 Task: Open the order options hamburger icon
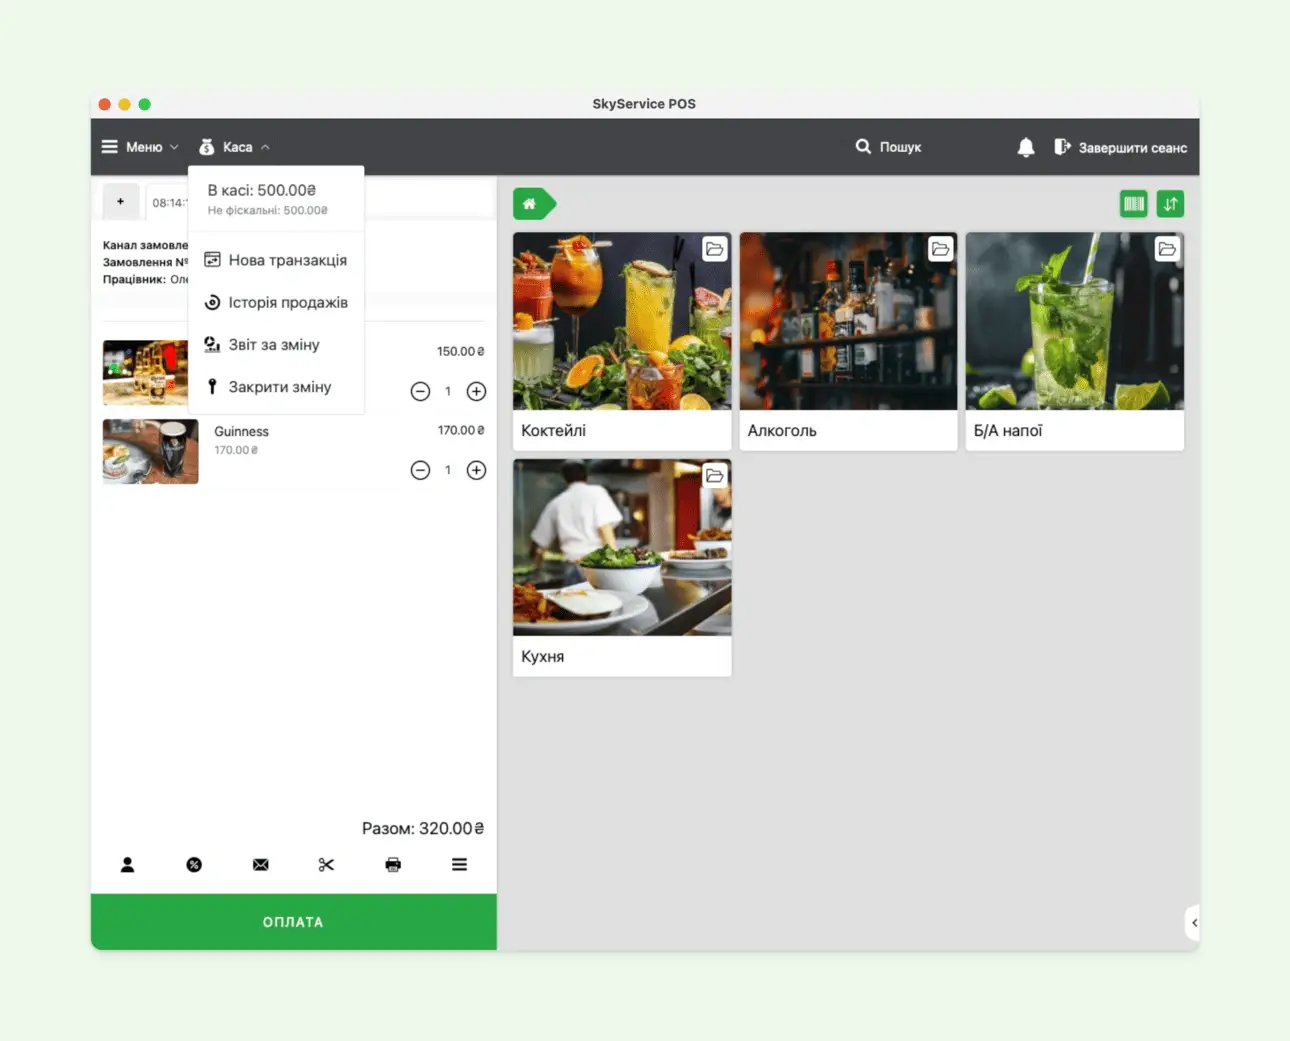(x=459, y=865)
